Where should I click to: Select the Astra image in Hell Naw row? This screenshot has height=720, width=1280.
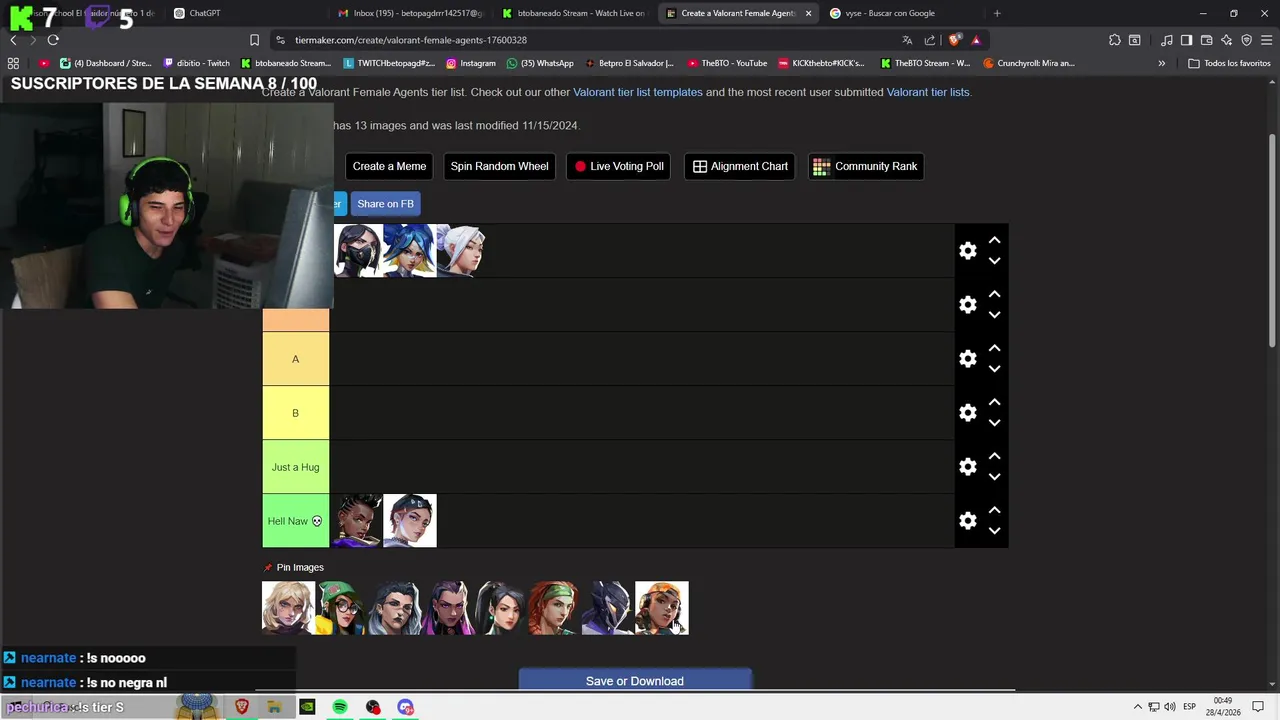tap(357, 521)
